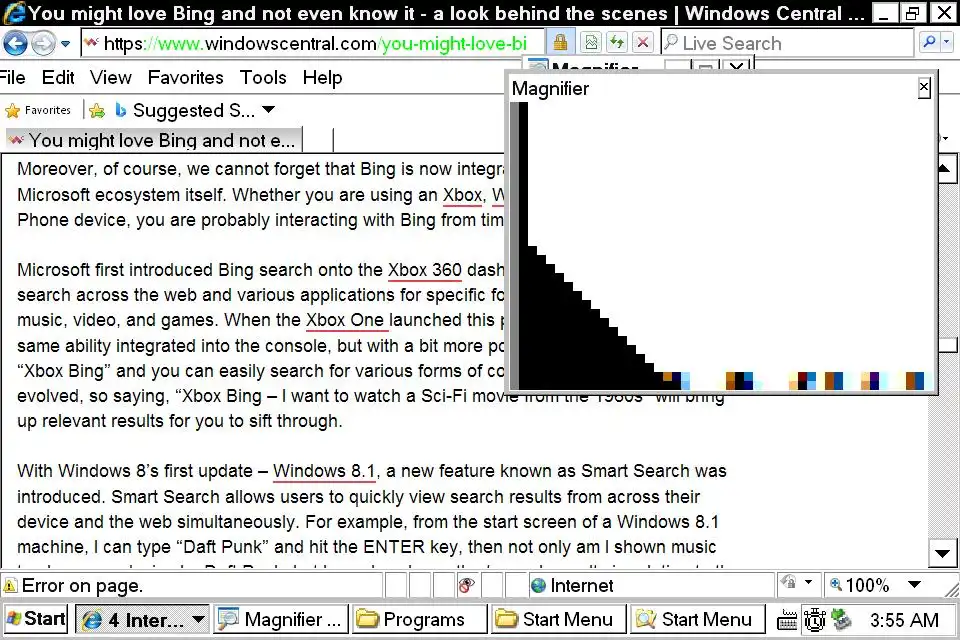Open the security zone dropdown arrow
Viewport: 960px width, 640px height.
[x=808, y=582]
